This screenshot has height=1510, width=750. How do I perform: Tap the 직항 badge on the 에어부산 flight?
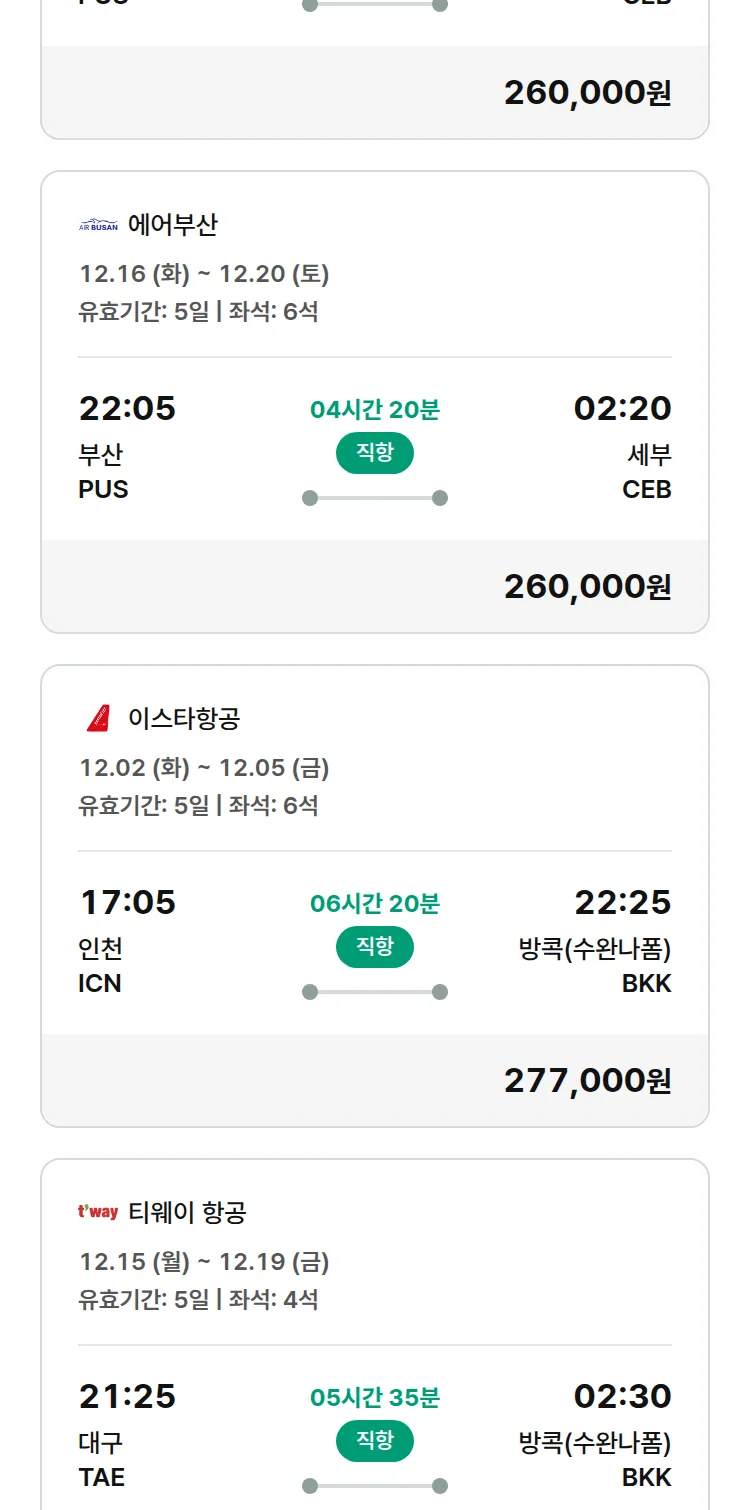(375, 453)
